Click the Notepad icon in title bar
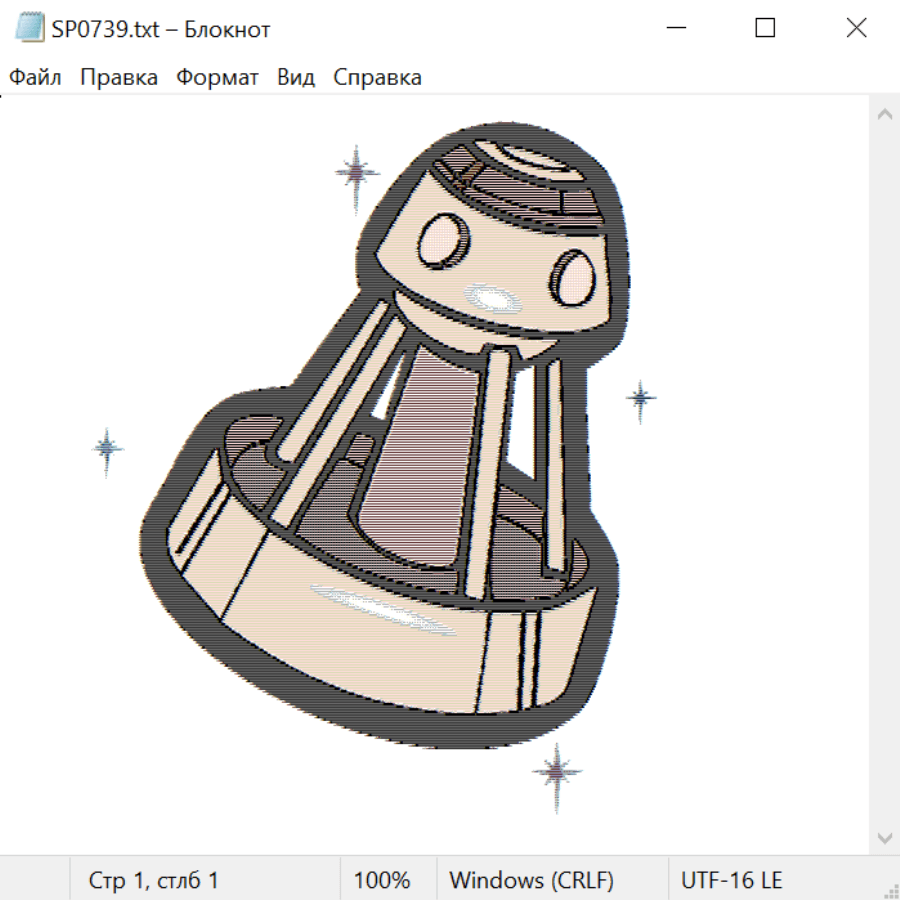The width and height of the screenshot is (900, 900). (30, 29)
